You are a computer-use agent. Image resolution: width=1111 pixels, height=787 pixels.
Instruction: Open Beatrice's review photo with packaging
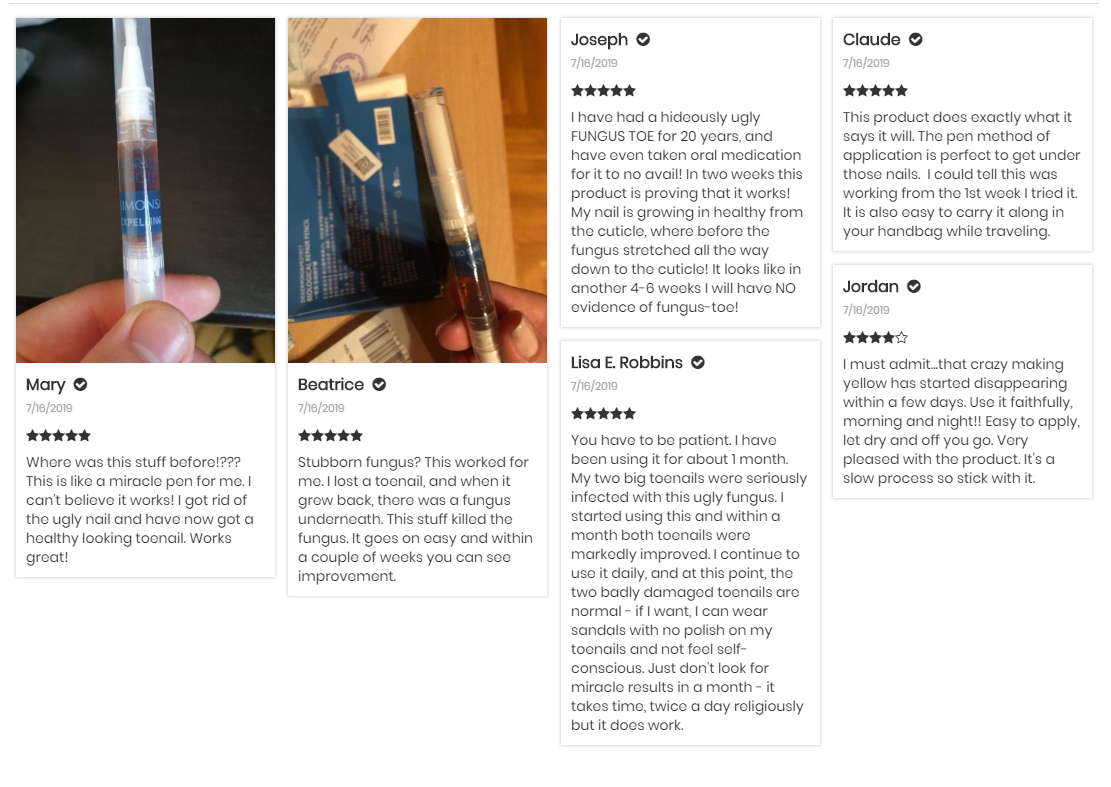(x=417, y=190)
